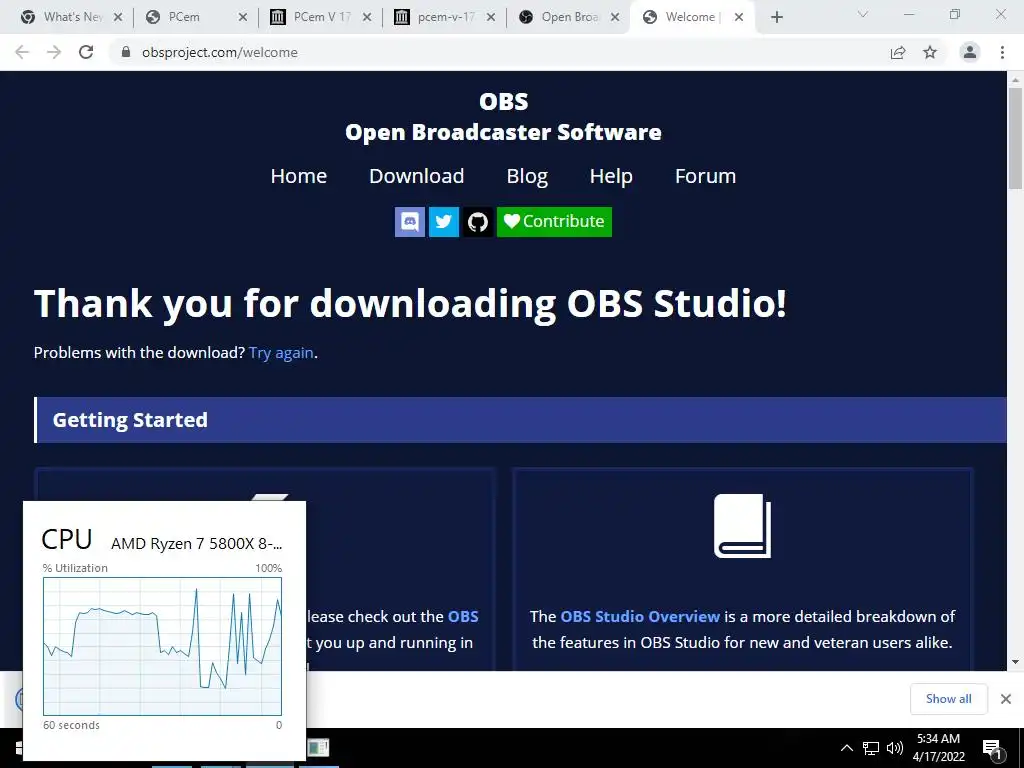Follow the blue OBS link in the left card

(x=463, y=616)
